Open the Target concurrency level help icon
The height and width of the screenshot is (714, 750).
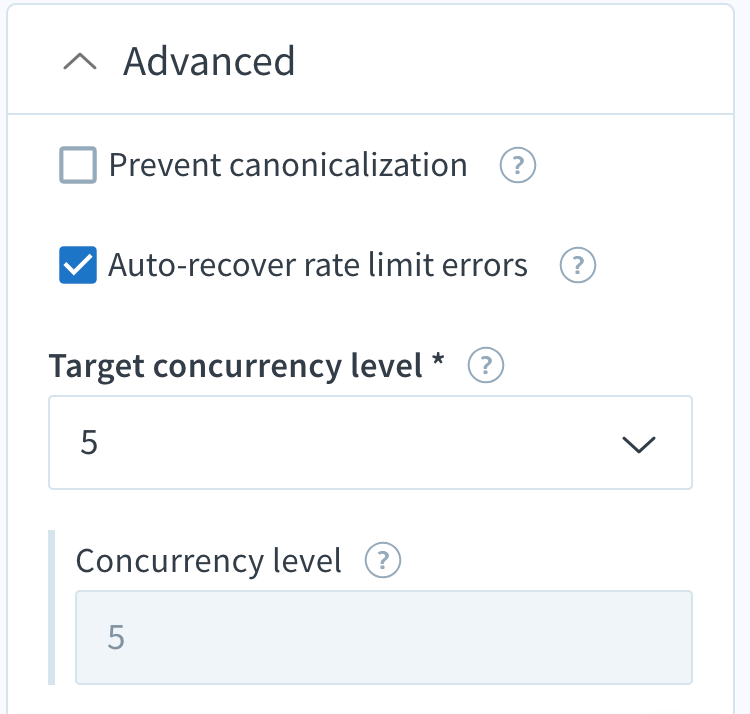485,365
